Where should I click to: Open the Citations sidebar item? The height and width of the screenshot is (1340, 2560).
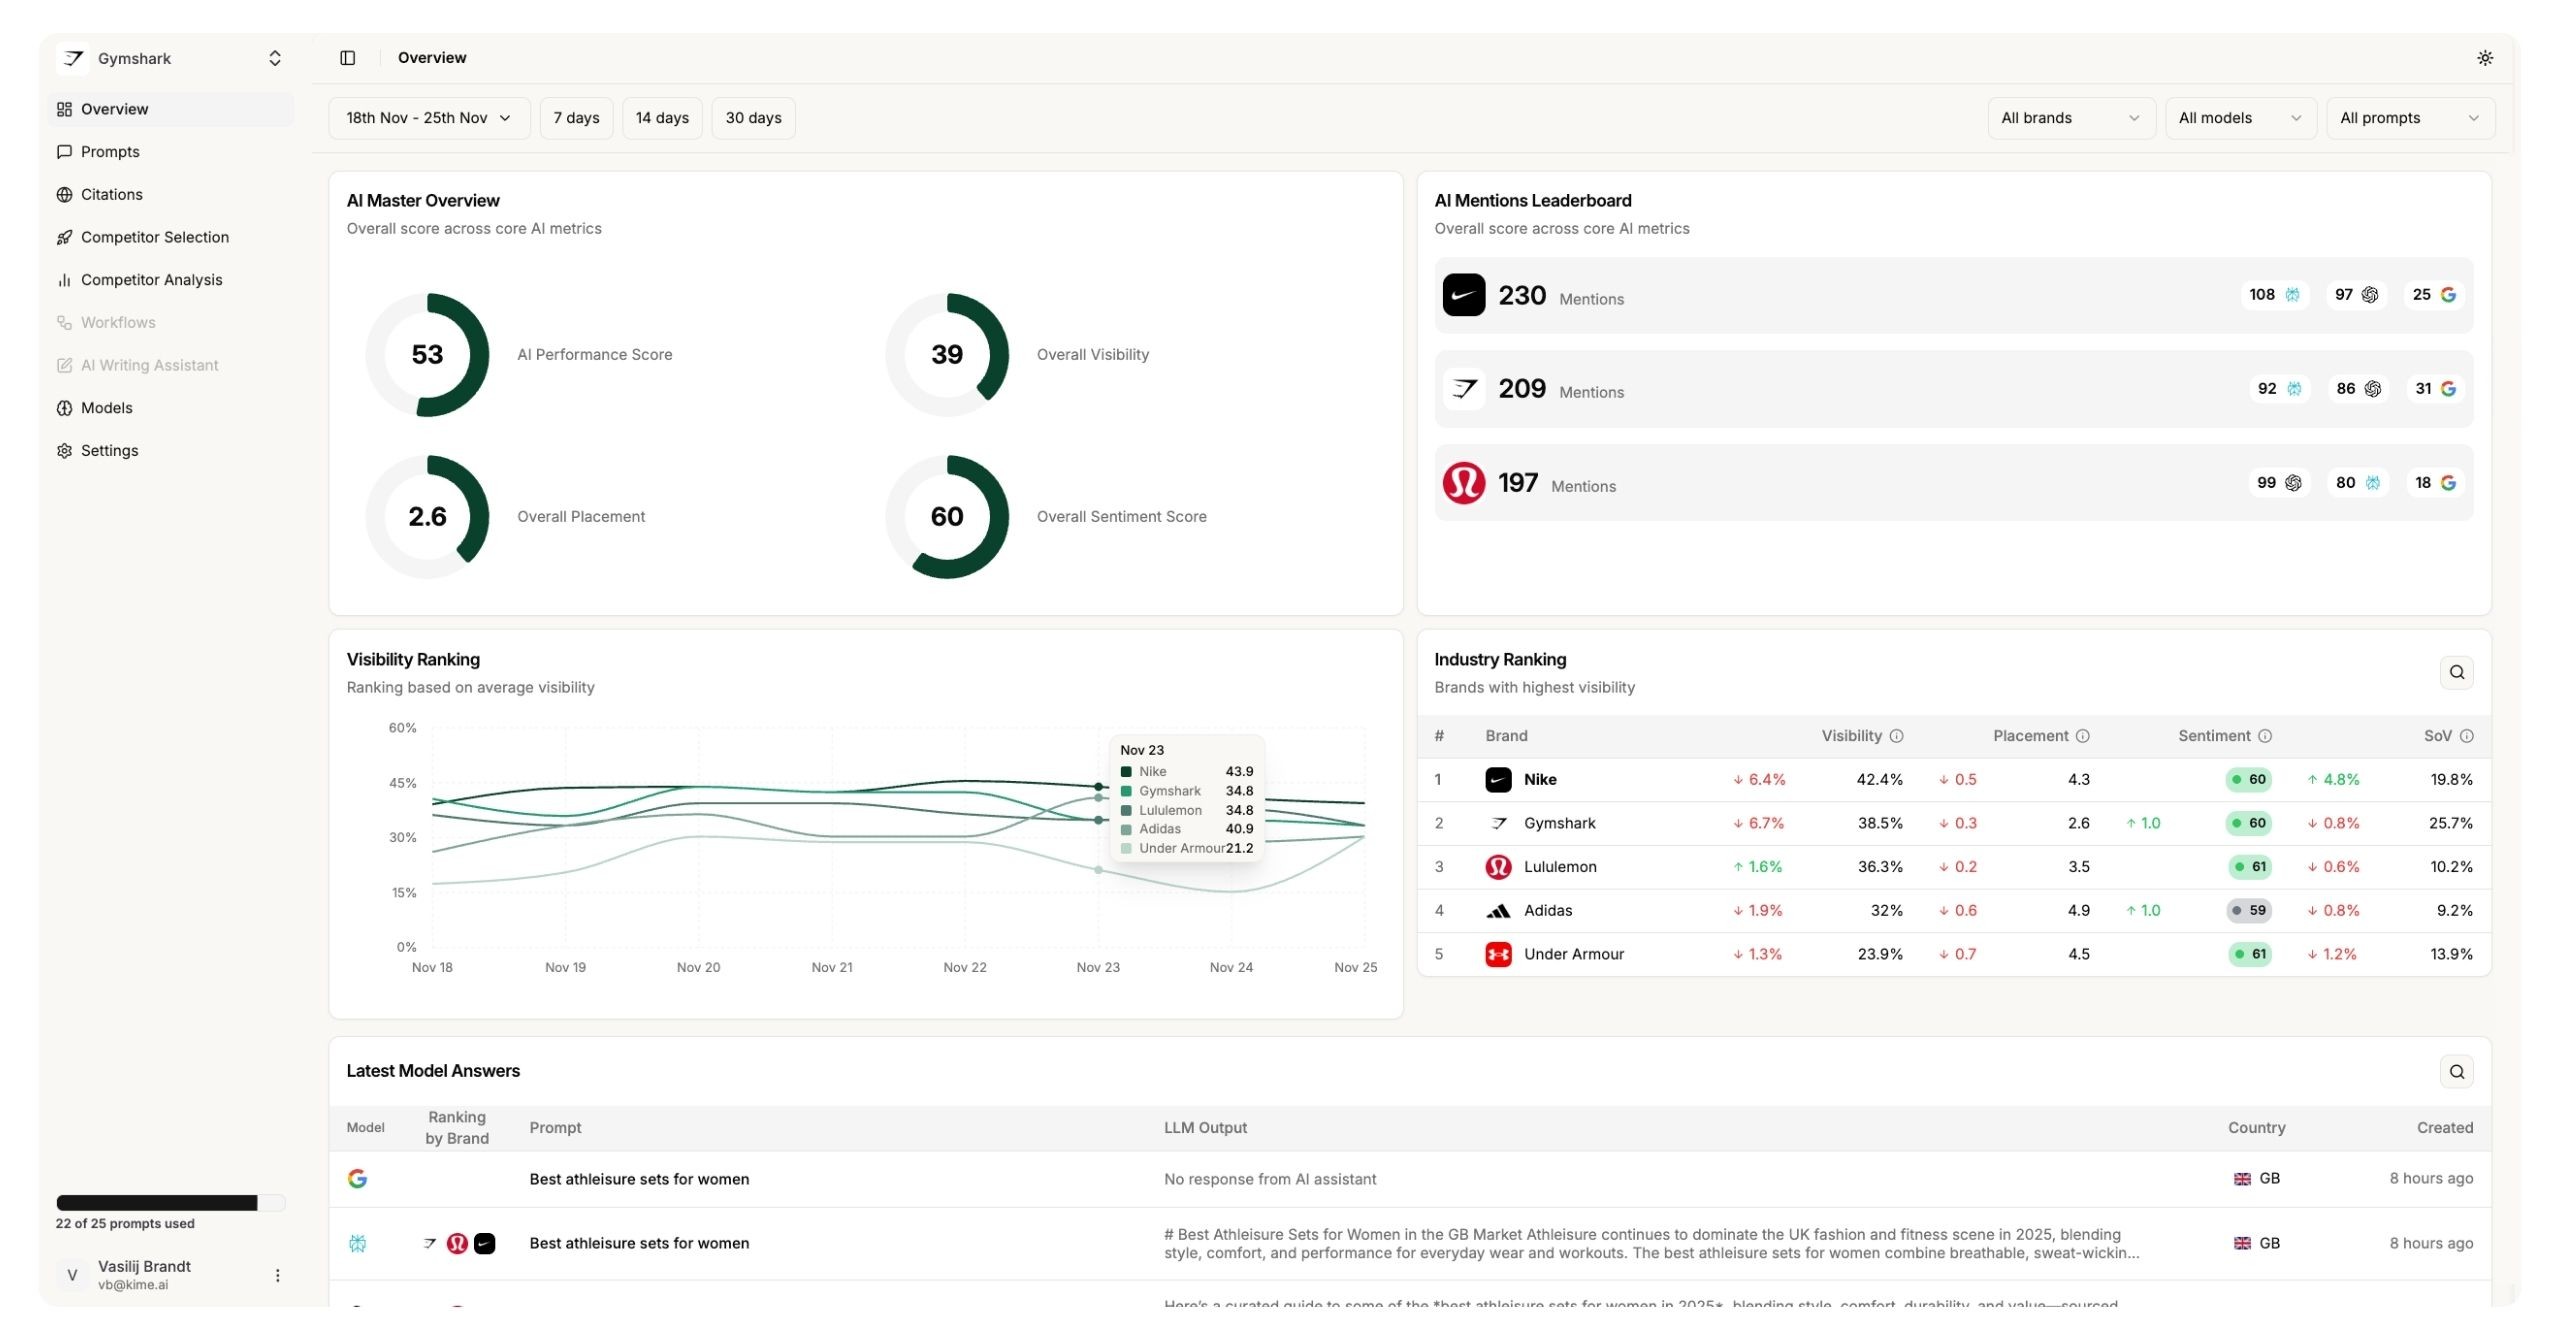coord(111,194)
